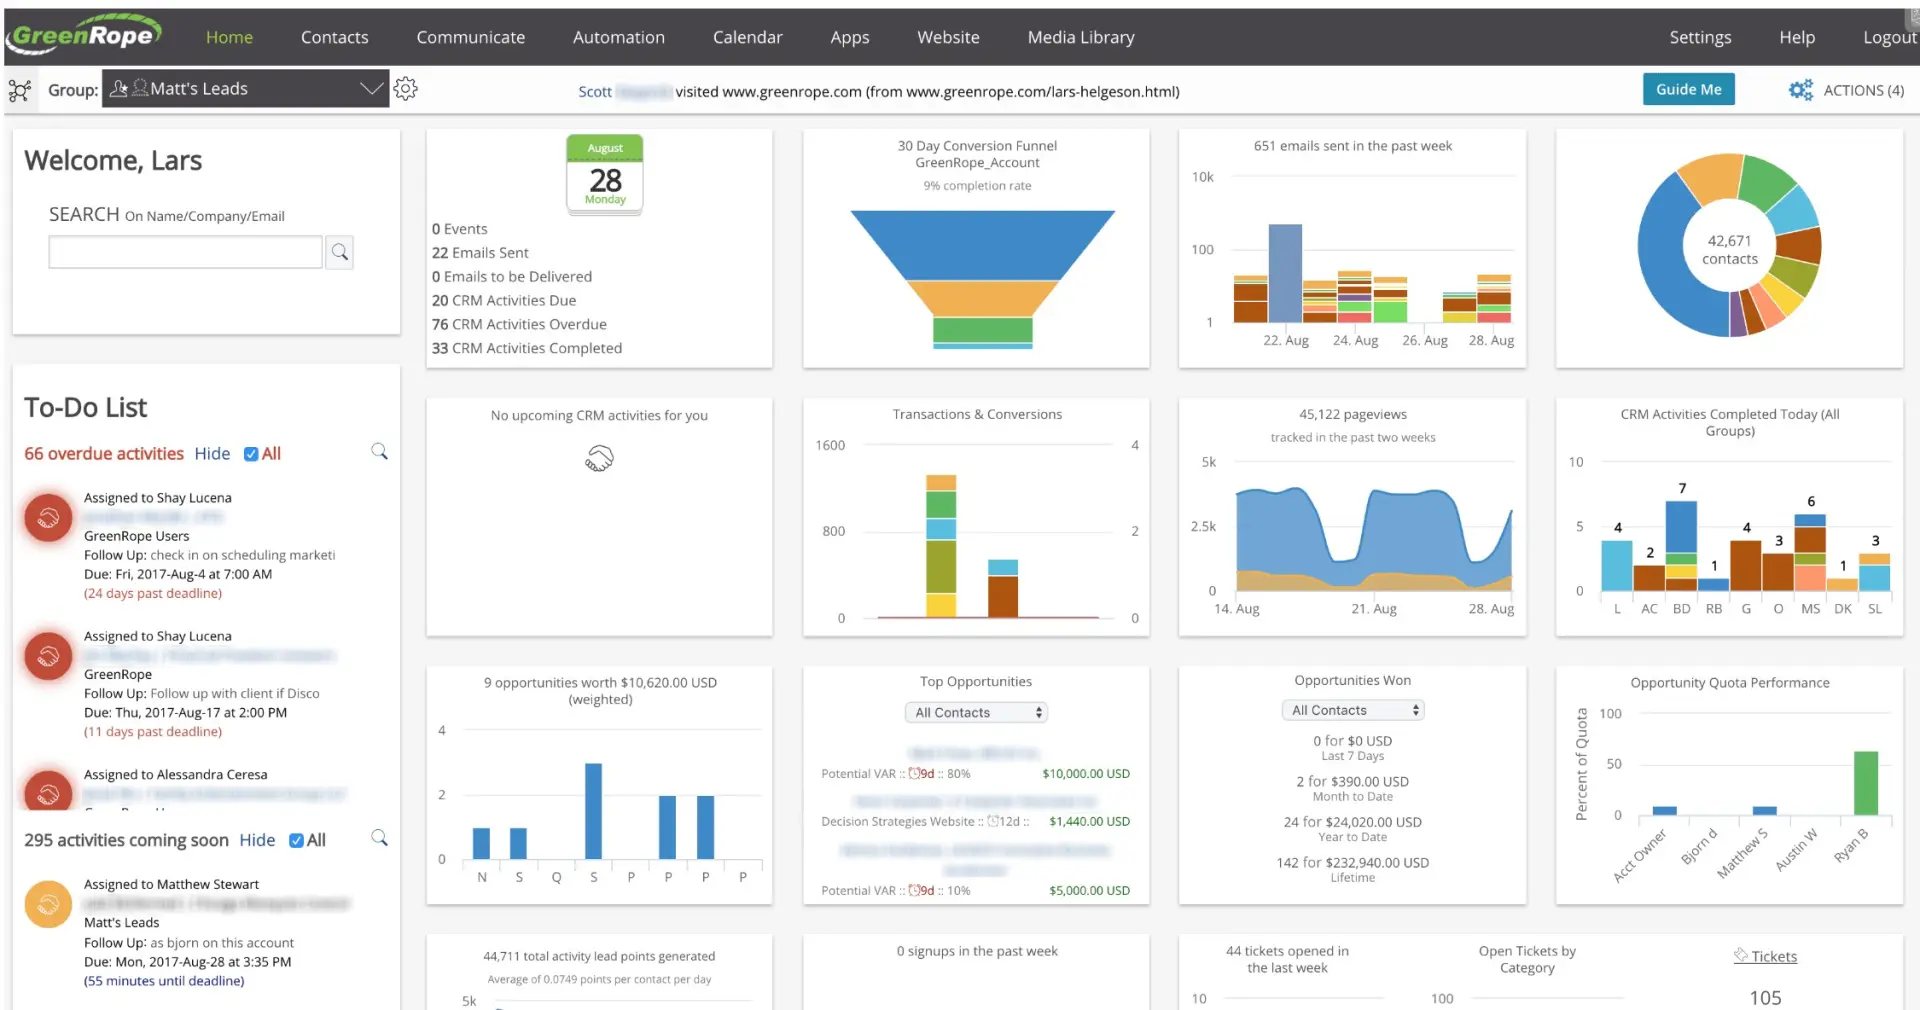Open All Contacts dropdown under Opportunities Won

(x=1352, y=710)
